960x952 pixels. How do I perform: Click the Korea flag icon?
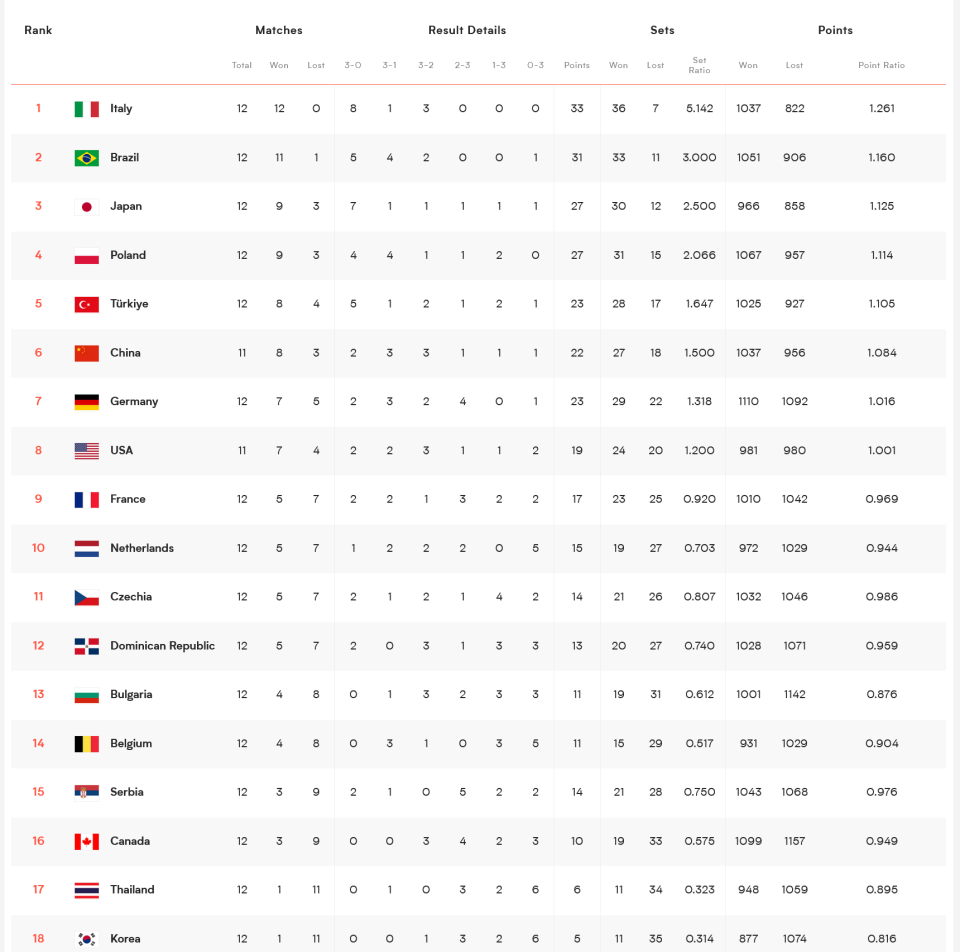tap(86, 939)
